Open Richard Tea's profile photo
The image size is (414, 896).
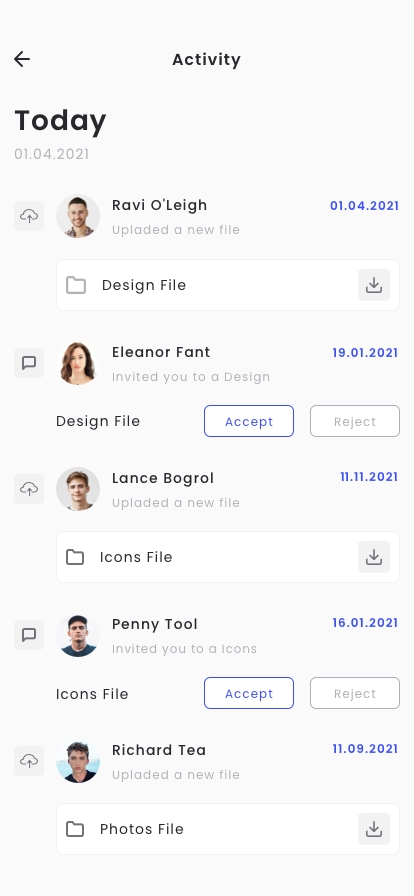pos(78,761)
